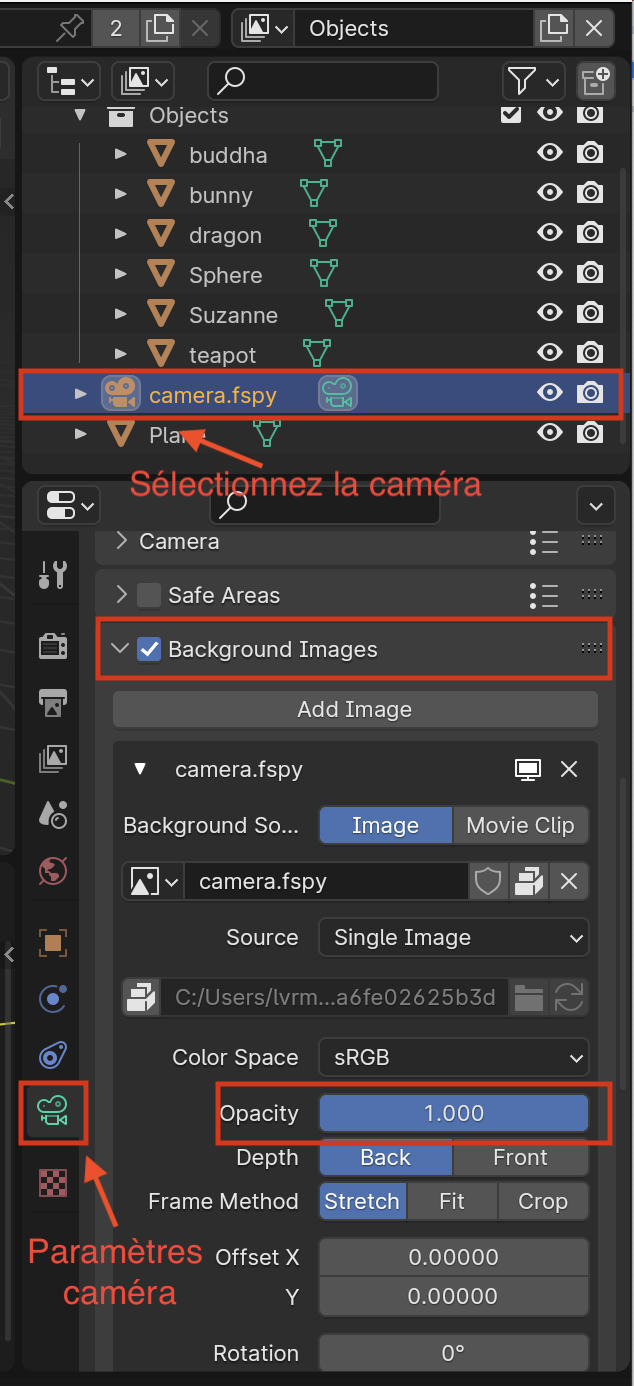Open the Render properties tab
The image size is (634, 1386).
click(x=52, y=646)
